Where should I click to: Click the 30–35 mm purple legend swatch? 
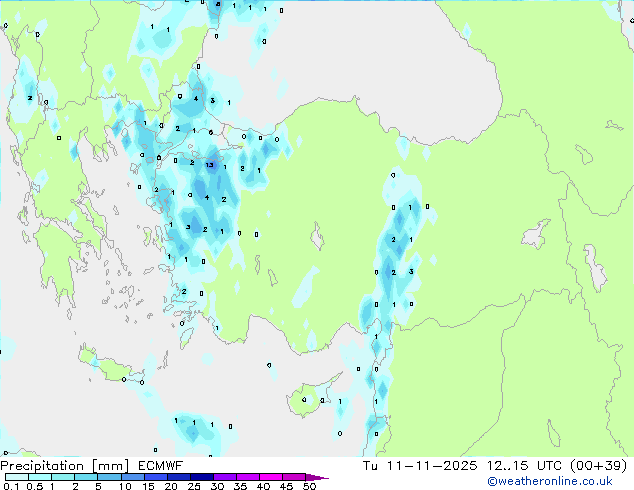coord(225,477)
